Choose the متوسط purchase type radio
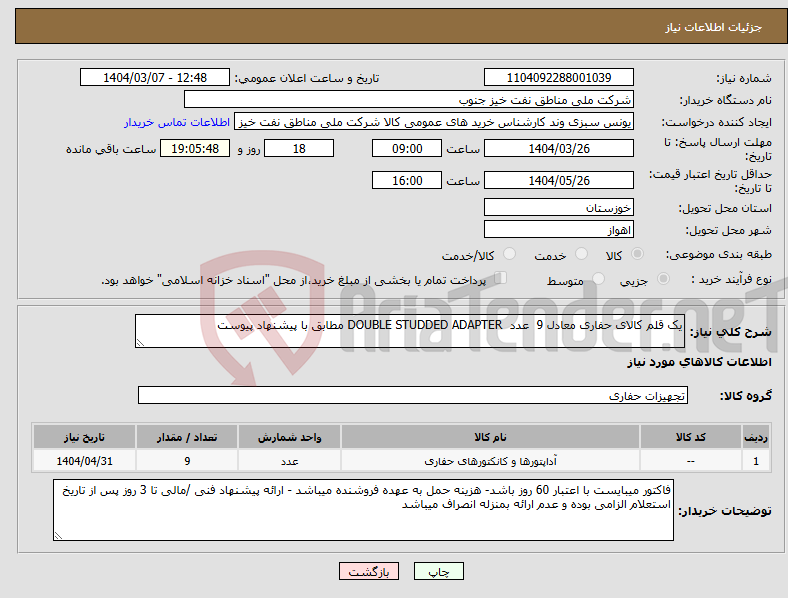 (x=598, y=278)
